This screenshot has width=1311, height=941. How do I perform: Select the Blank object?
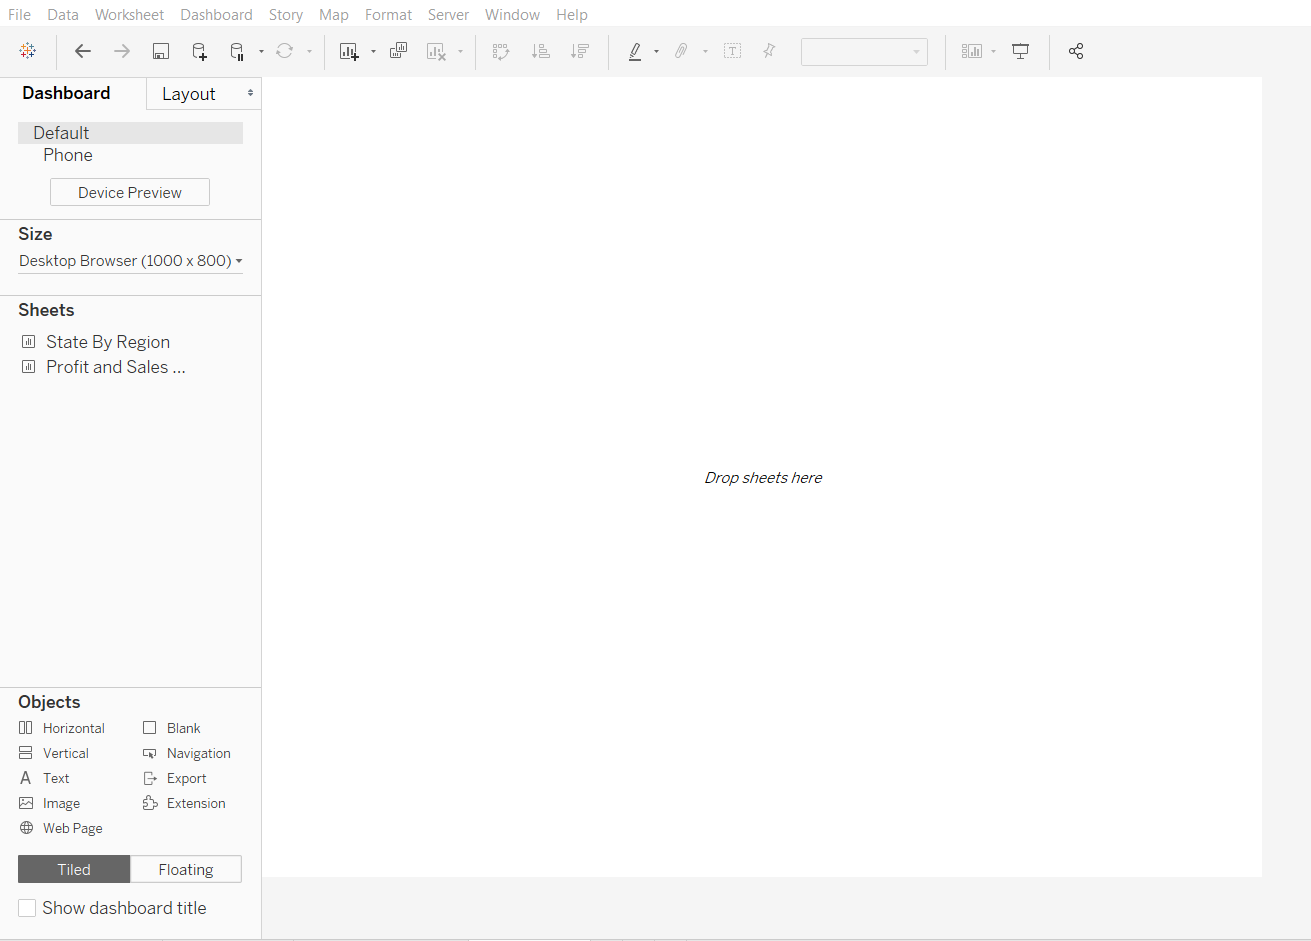[171, 728]
